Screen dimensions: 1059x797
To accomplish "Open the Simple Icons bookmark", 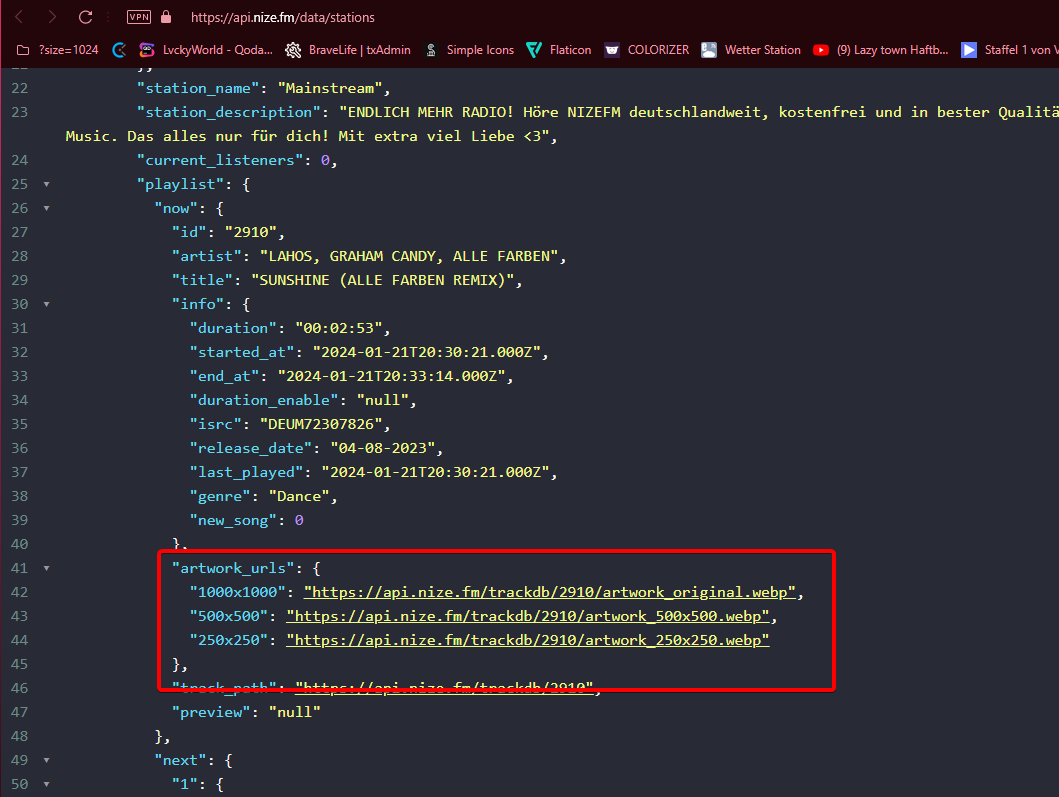I will click(x=469, y=49).
